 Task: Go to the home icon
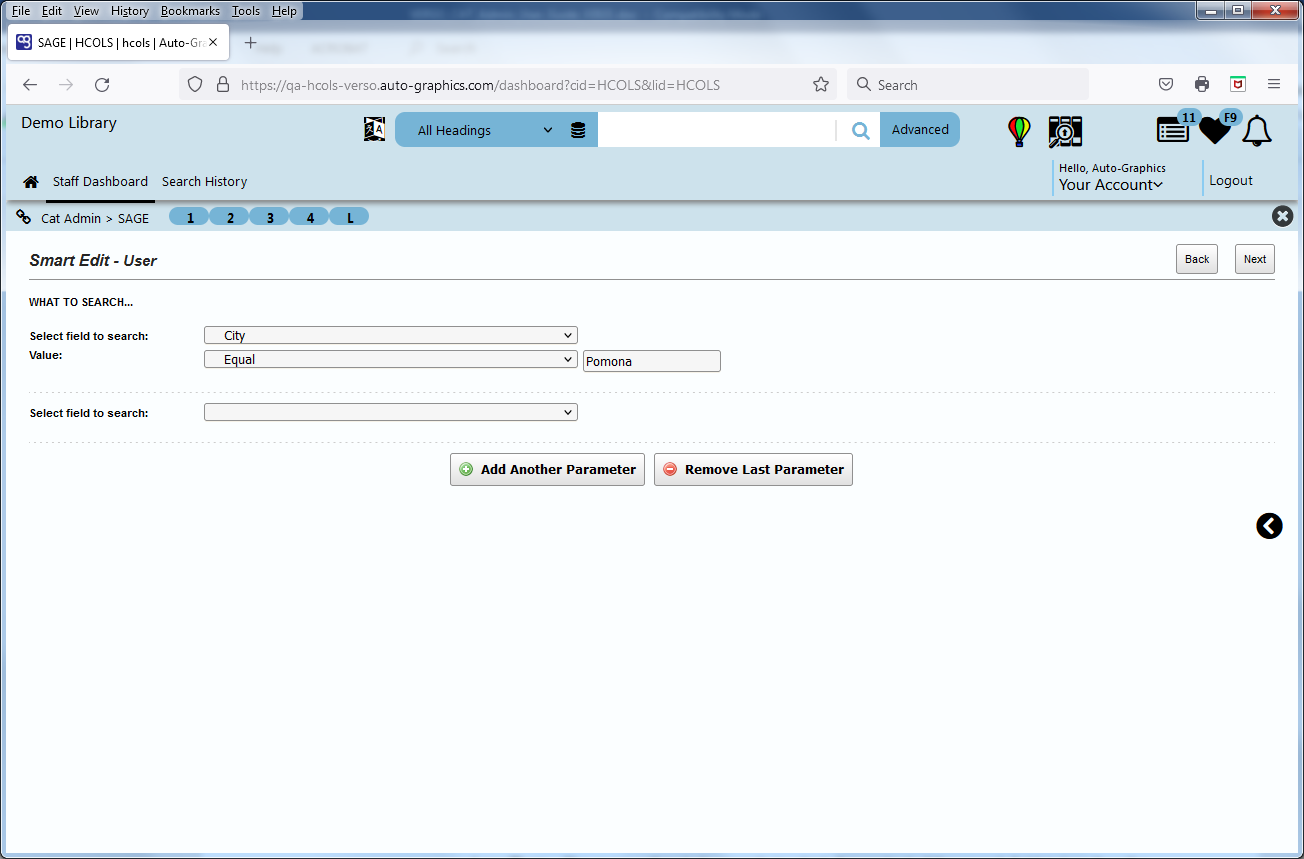click(31, 182)
